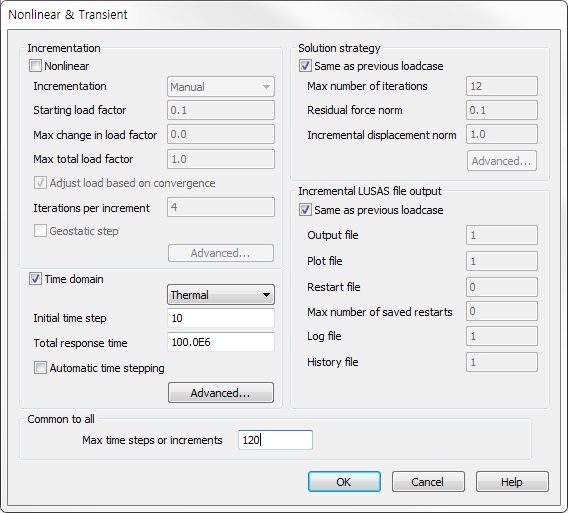Viewport: 568px width, 513px height.
Task: Click the Output file value field
Action: point(502,235)
